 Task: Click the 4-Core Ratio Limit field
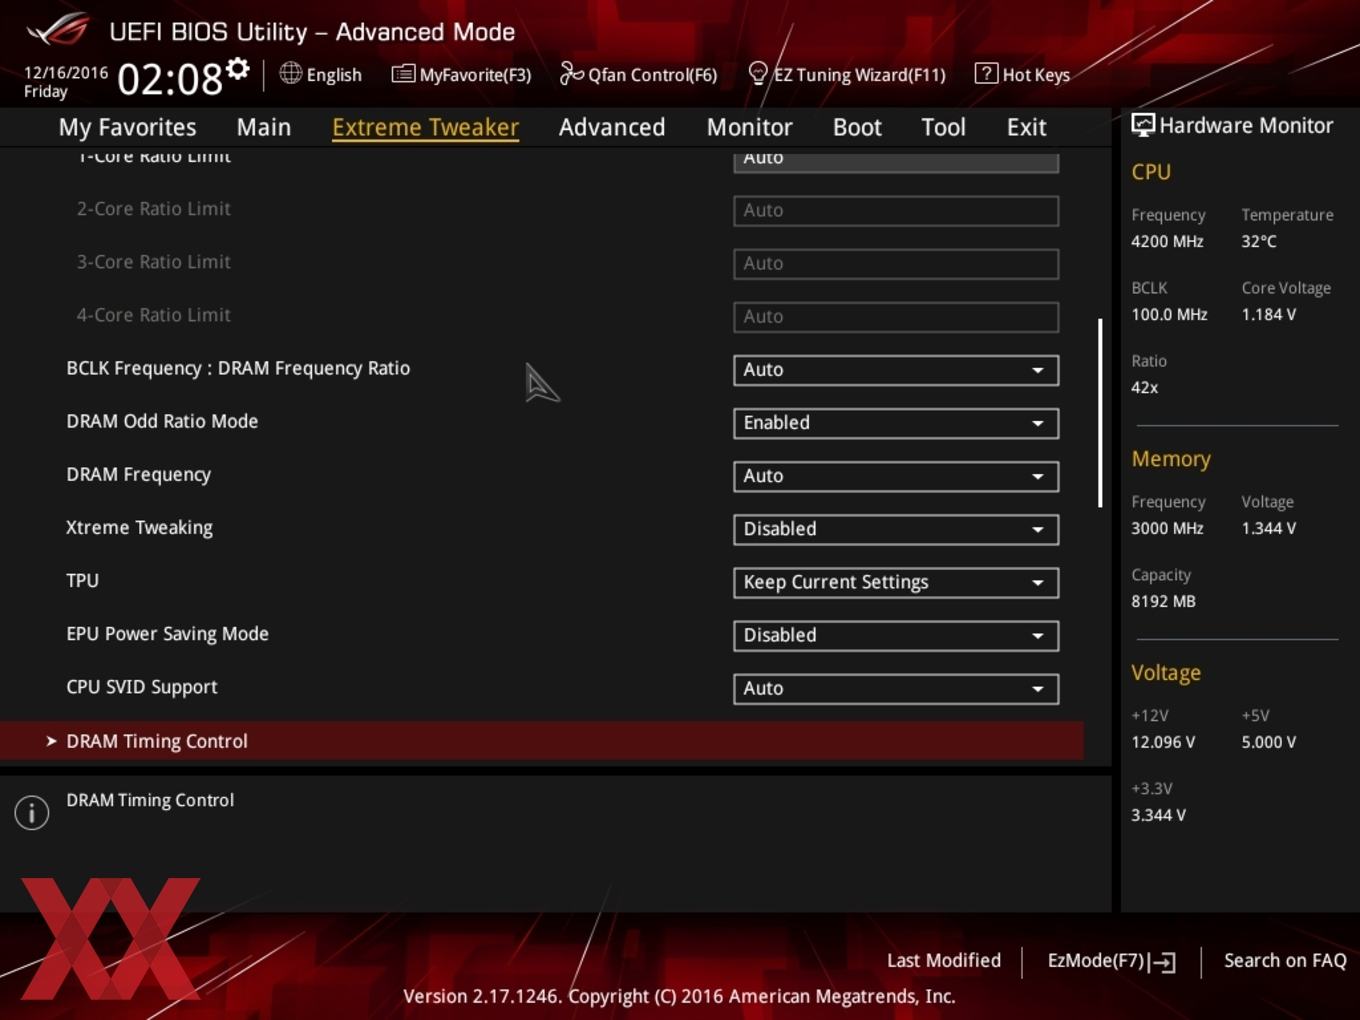896,317
